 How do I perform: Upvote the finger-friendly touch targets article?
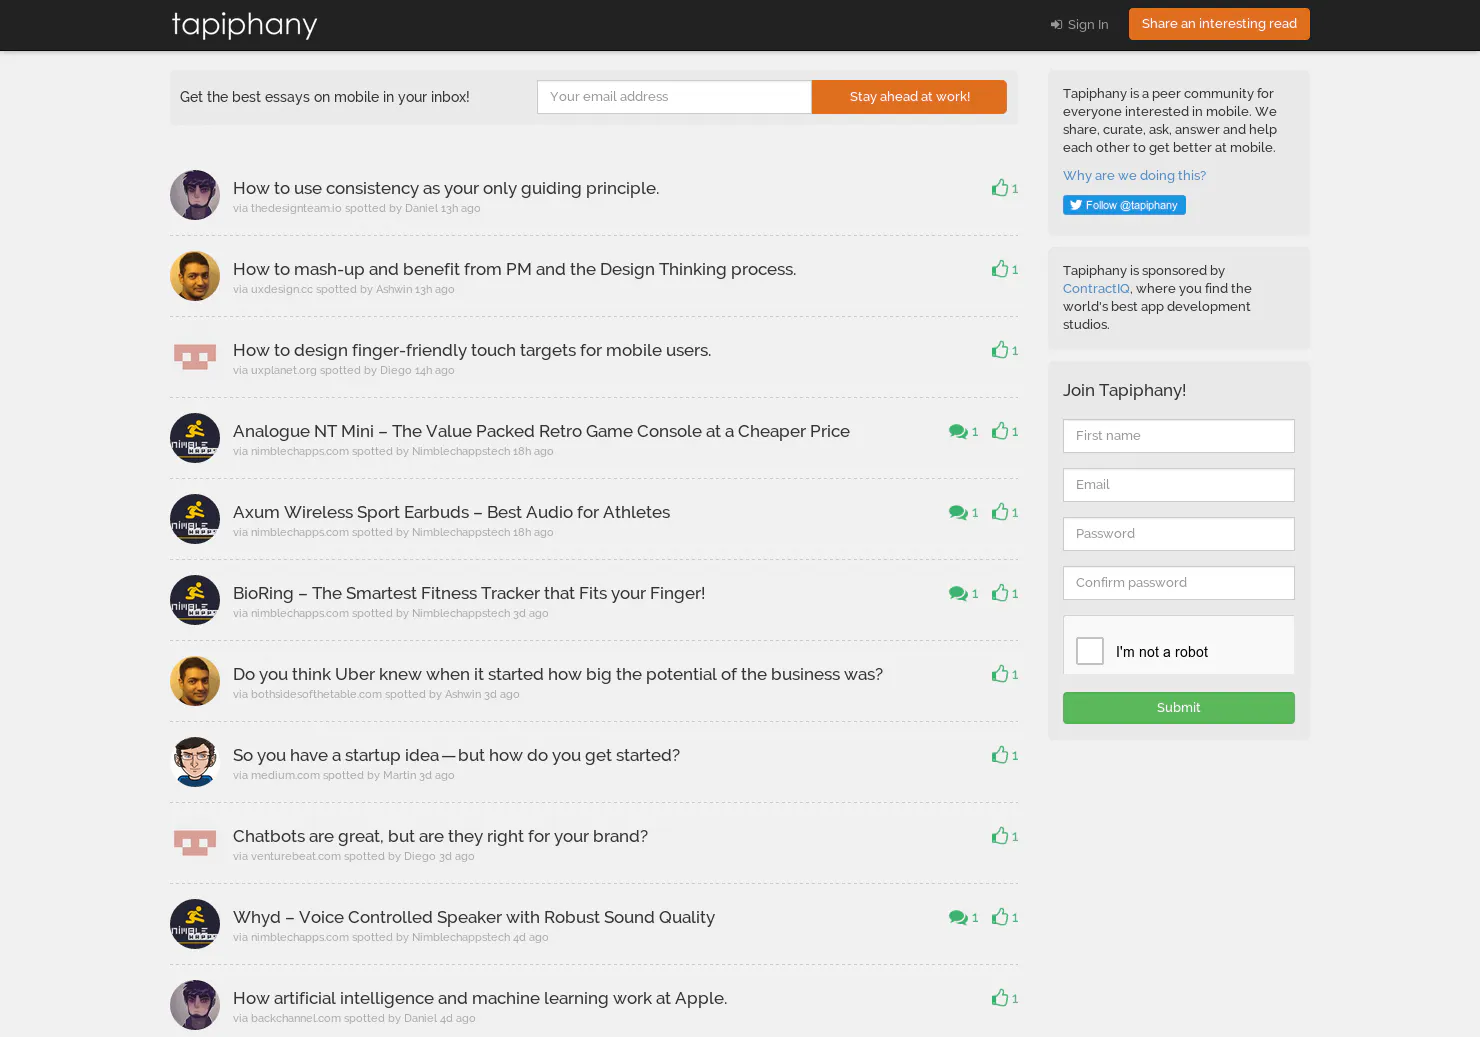pos(1004,350)
